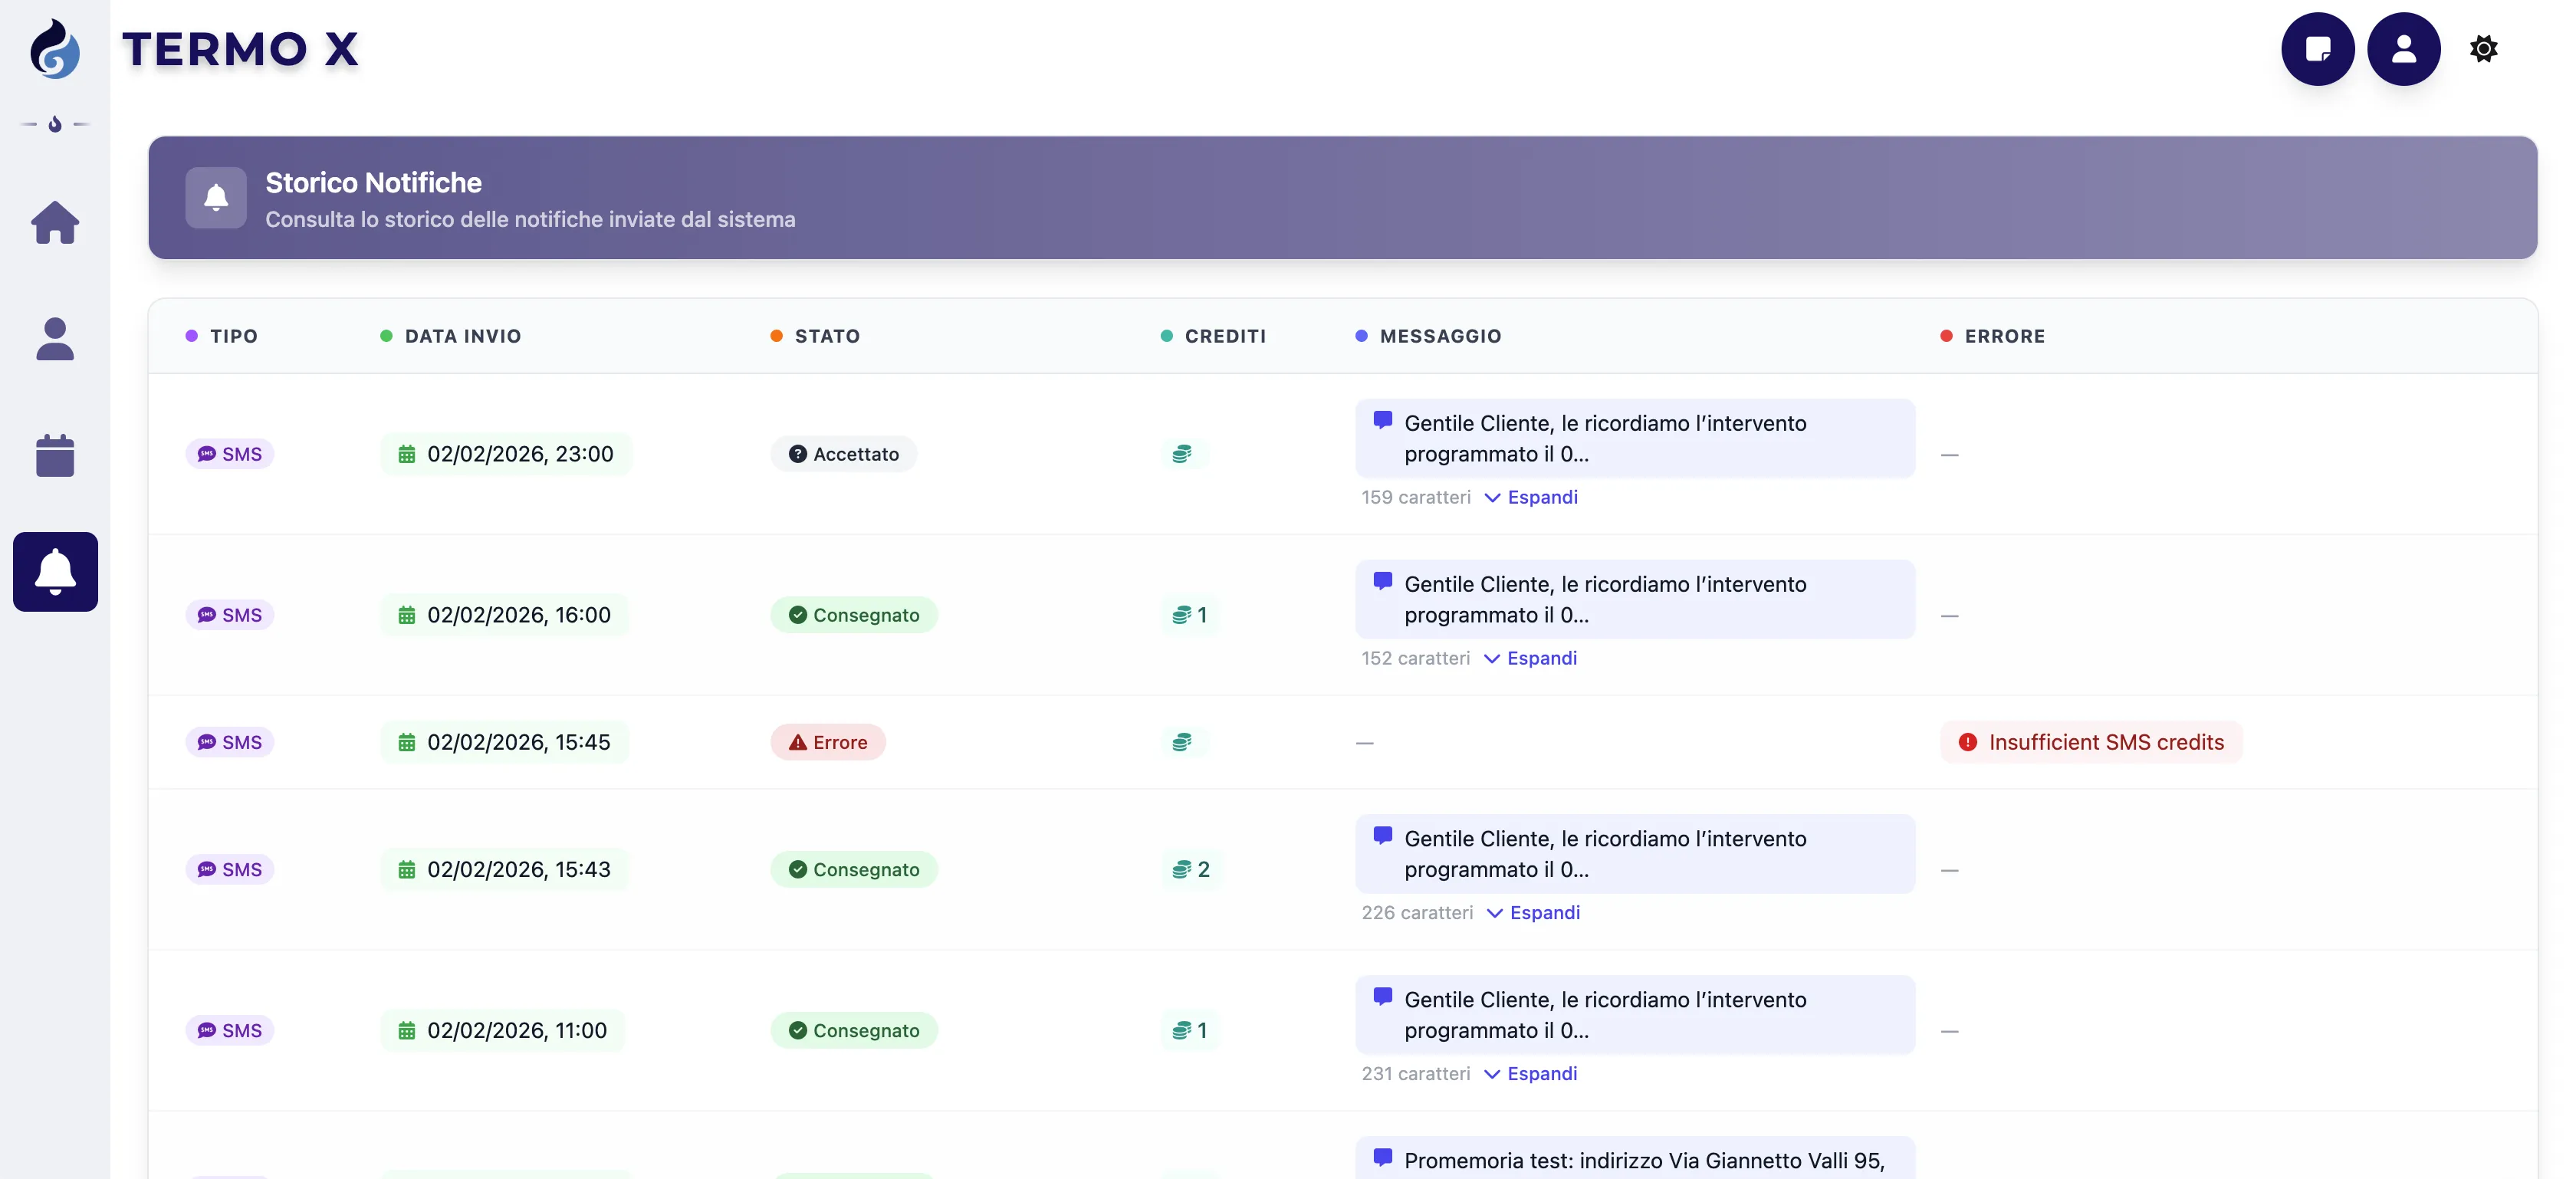Click the credits coin icon in Errore row

[x=1182, y=742]
